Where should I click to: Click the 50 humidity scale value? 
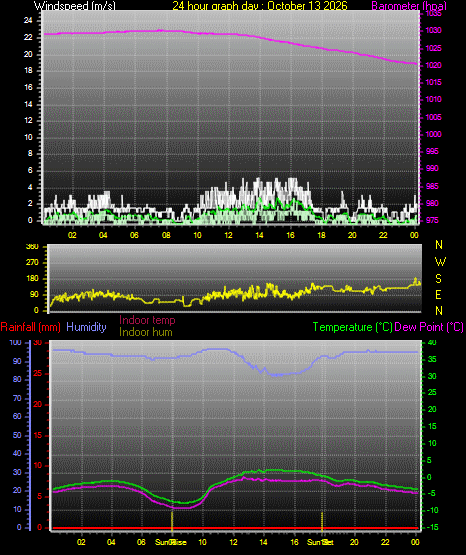(17, 435)
